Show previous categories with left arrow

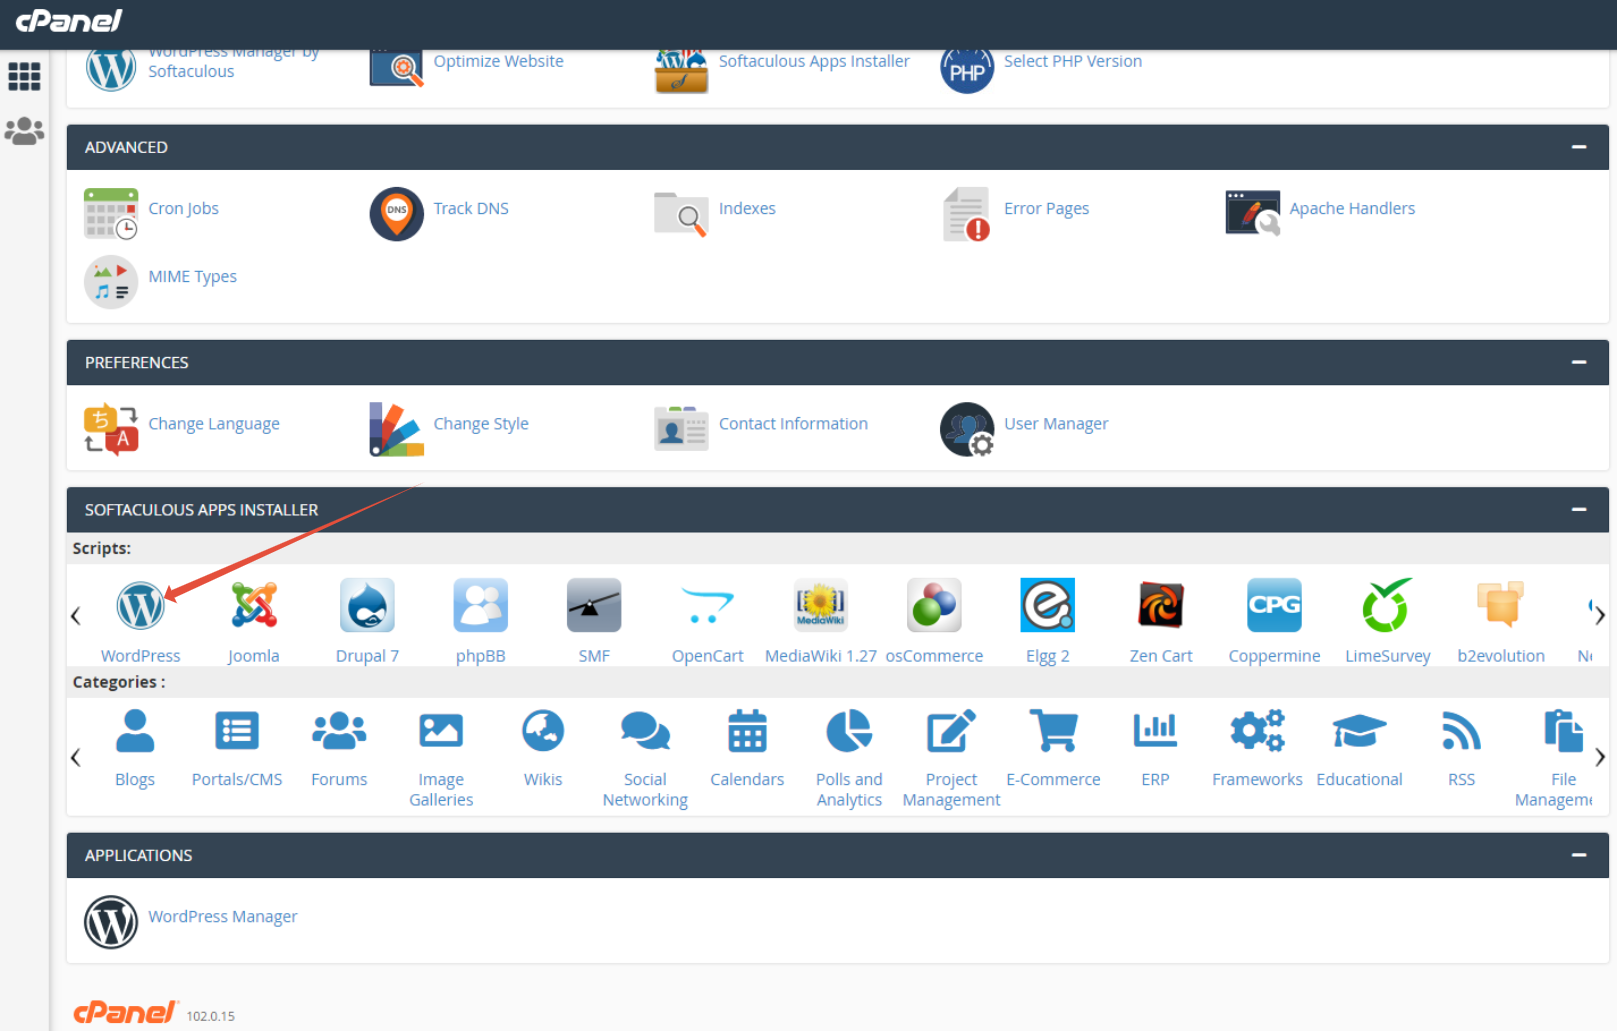[76, 757]
